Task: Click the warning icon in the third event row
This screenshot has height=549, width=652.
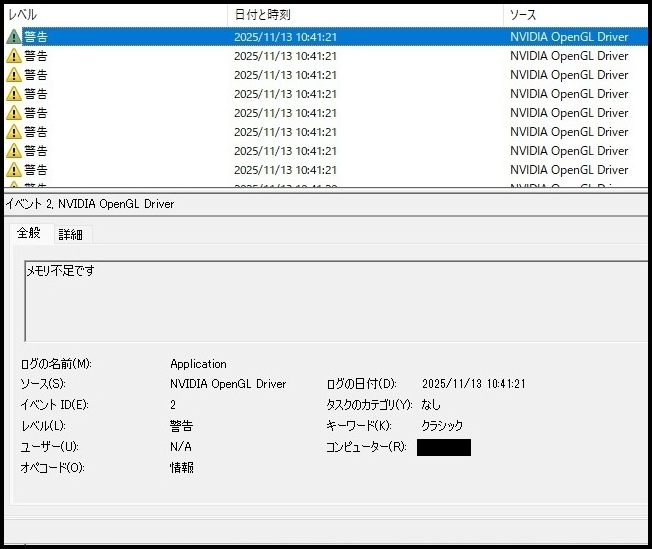Action: tap(14, 75)
